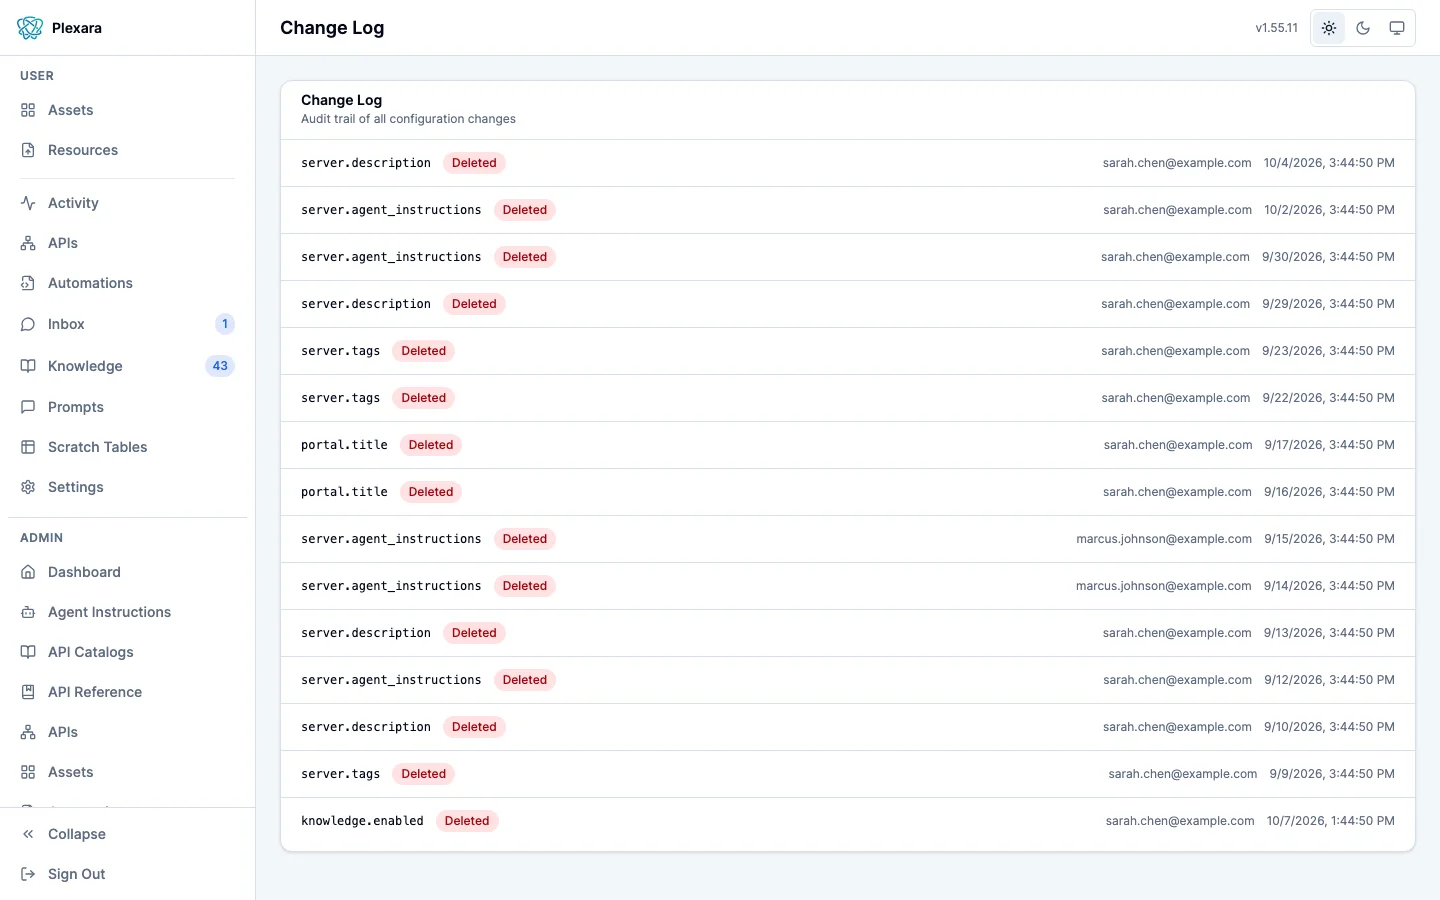Switch to system theme monitor button
Viewport: 1440px width, 900px height.
pos(1397,28)
